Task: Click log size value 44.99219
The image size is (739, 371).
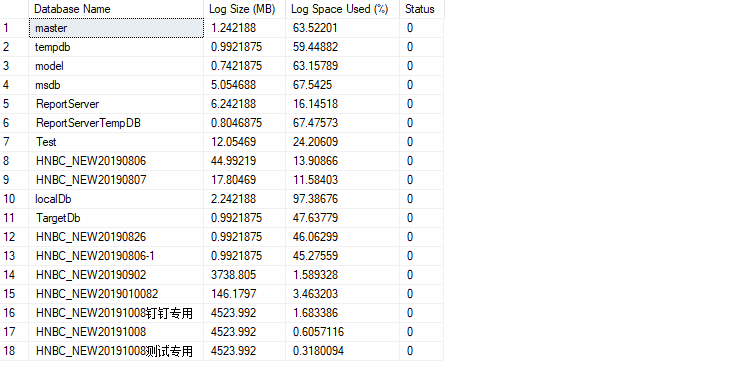Action: coord(233,161)
